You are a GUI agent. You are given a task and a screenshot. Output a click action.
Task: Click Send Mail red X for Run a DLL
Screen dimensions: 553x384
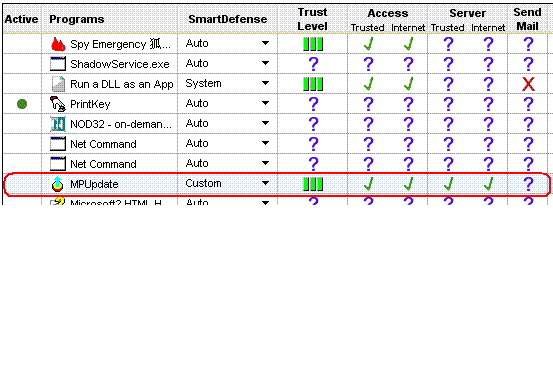point(528,84)
